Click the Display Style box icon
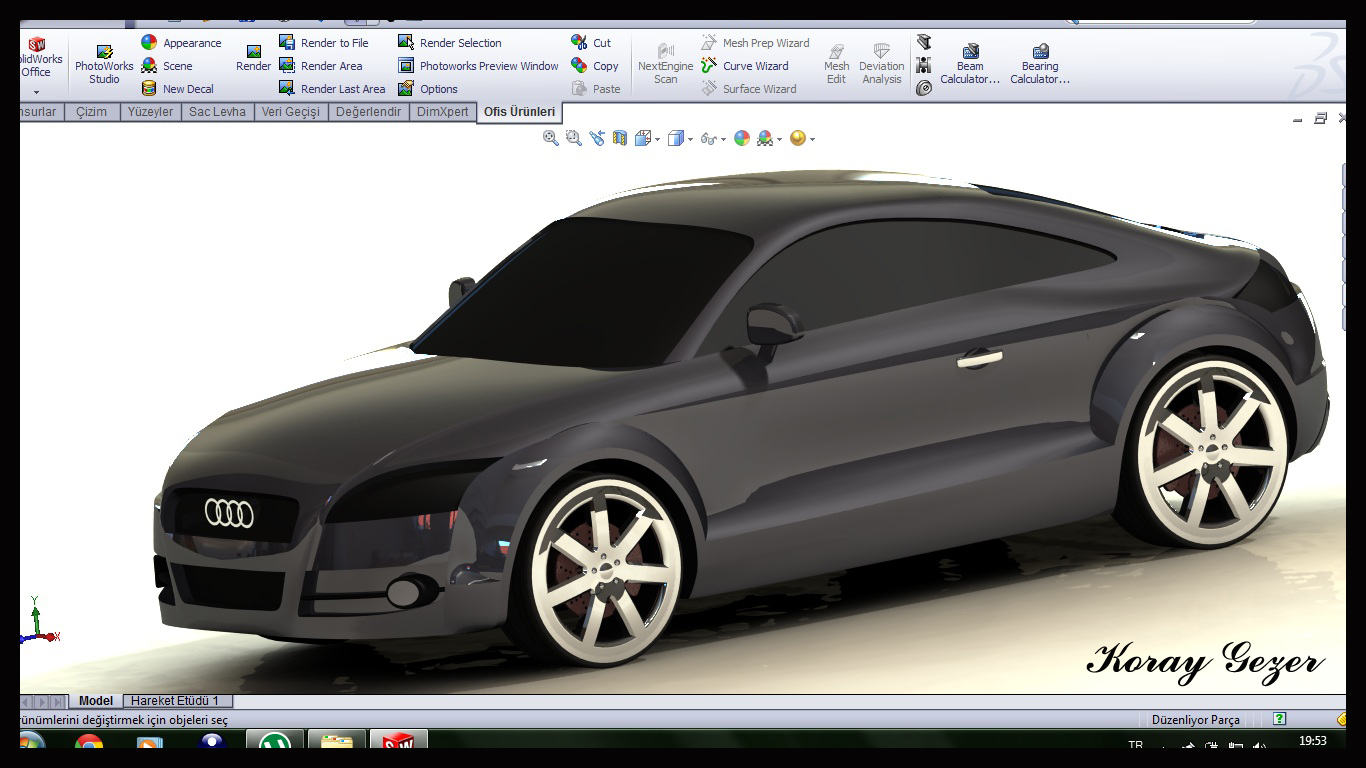The image size is (1366, 768). point(676,139)
